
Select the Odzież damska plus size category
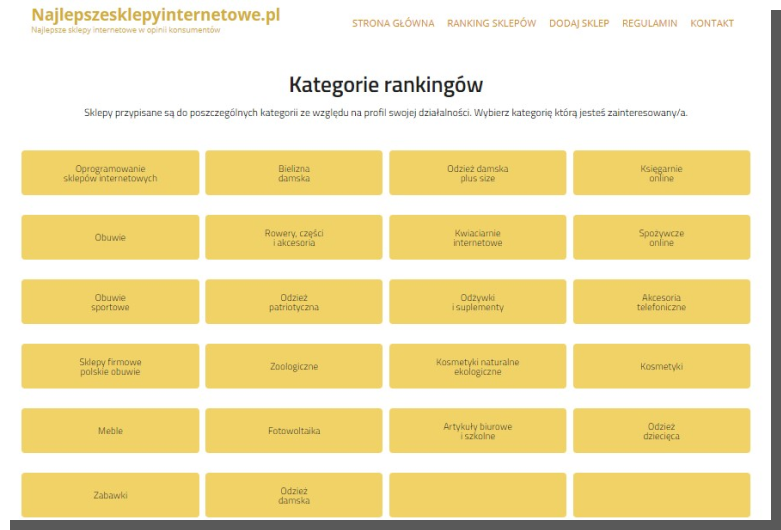pos(478,173)
